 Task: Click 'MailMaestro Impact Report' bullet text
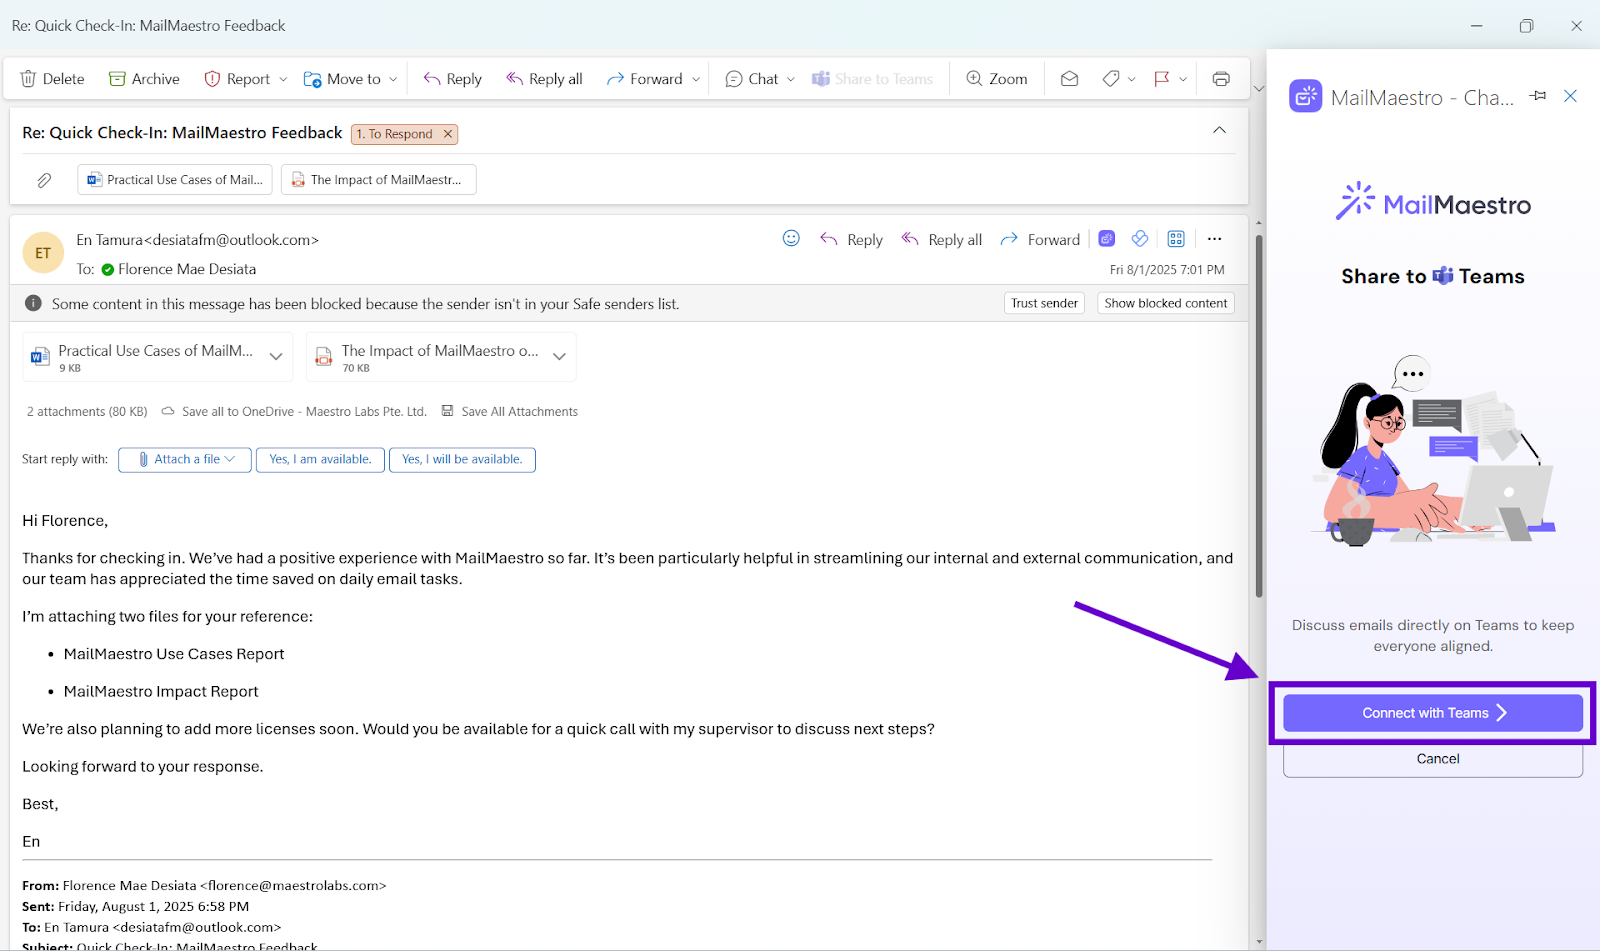click(x=161, y=692)
